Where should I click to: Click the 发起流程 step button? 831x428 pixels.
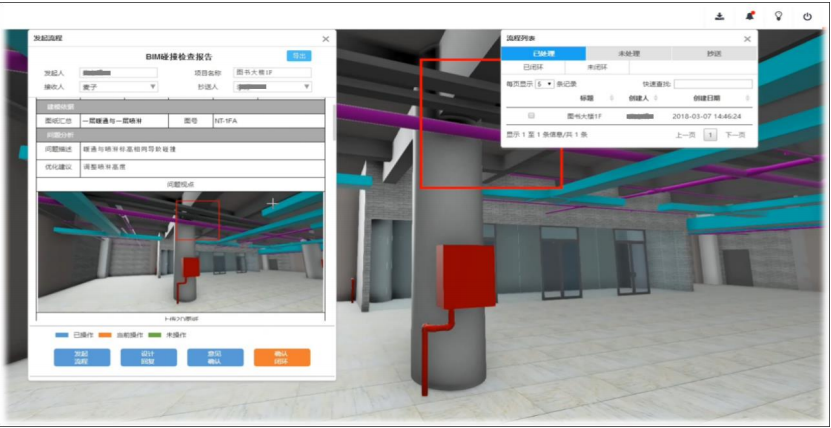pos(82,358)
